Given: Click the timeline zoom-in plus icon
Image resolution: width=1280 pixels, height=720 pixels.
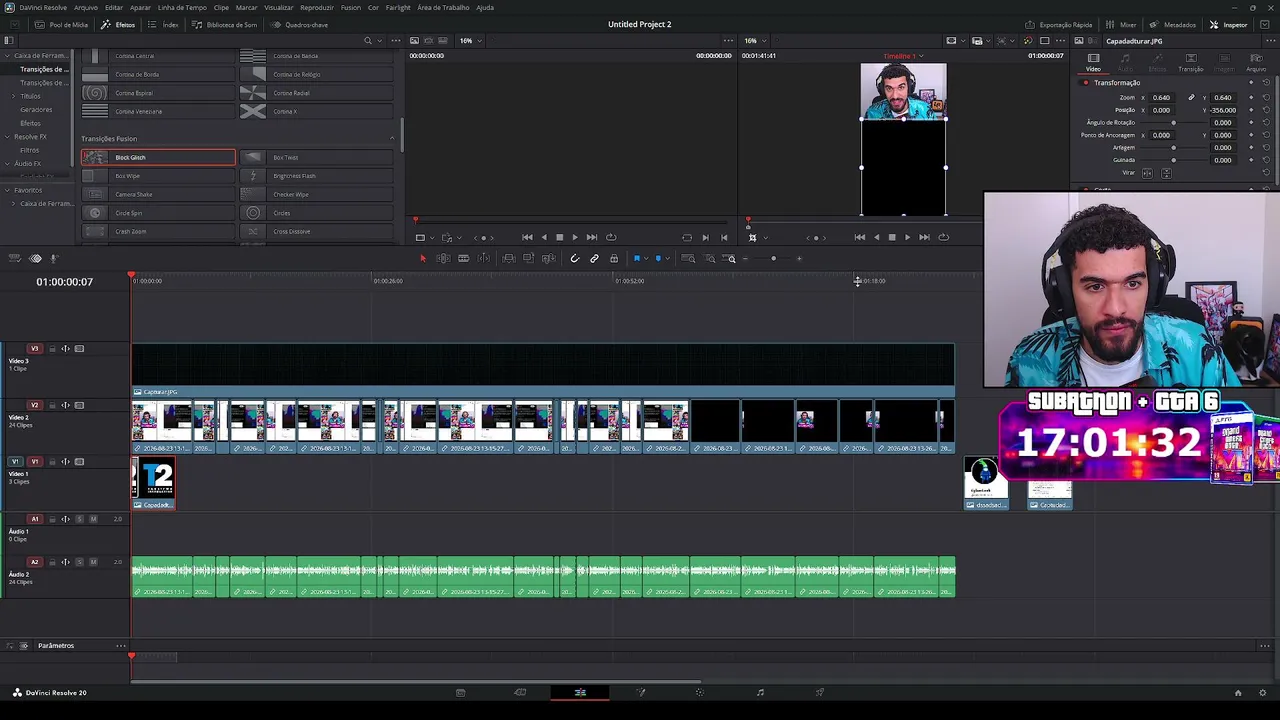Looking at the screenshot, I should coord(799,259).
